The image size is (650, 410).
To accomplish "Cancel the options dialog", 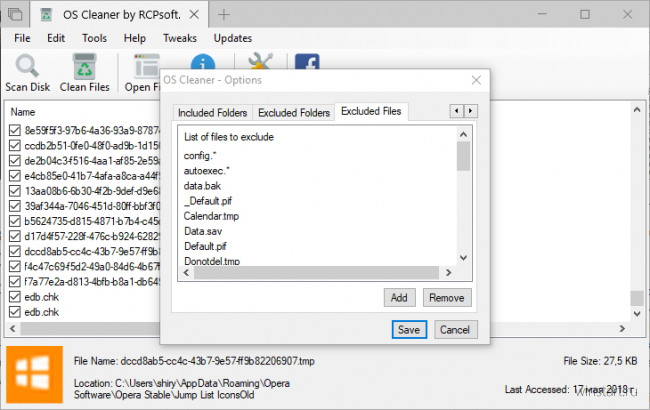I will [455, 330].
